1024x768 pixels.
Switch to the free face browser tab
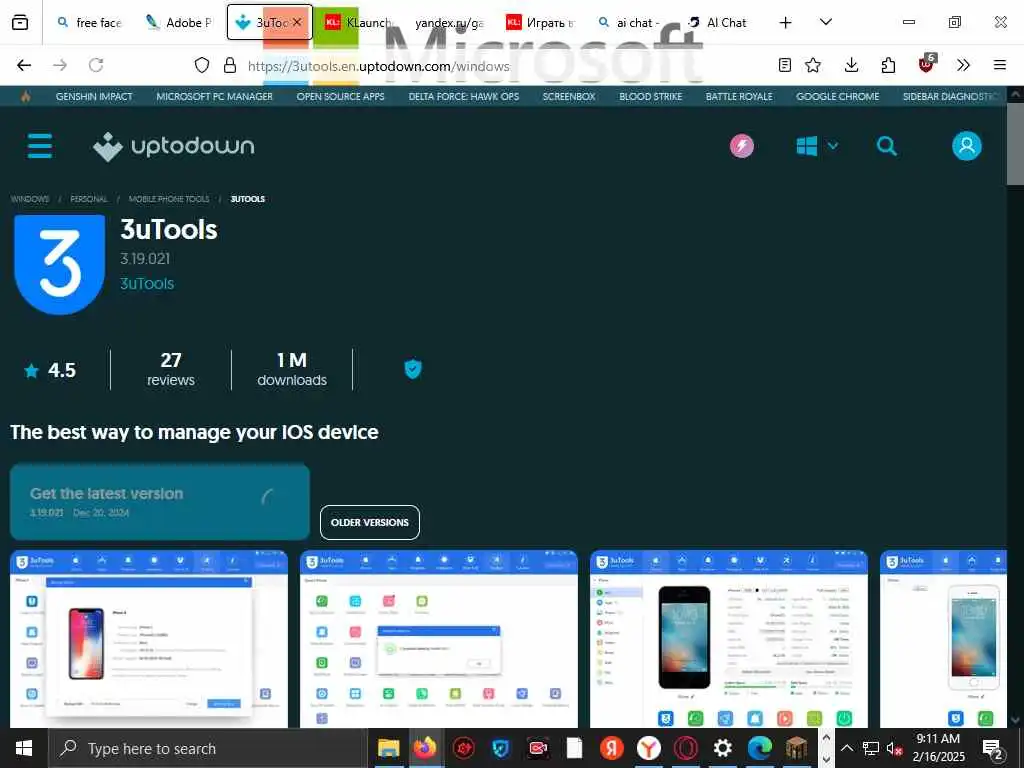pos(89,22)
